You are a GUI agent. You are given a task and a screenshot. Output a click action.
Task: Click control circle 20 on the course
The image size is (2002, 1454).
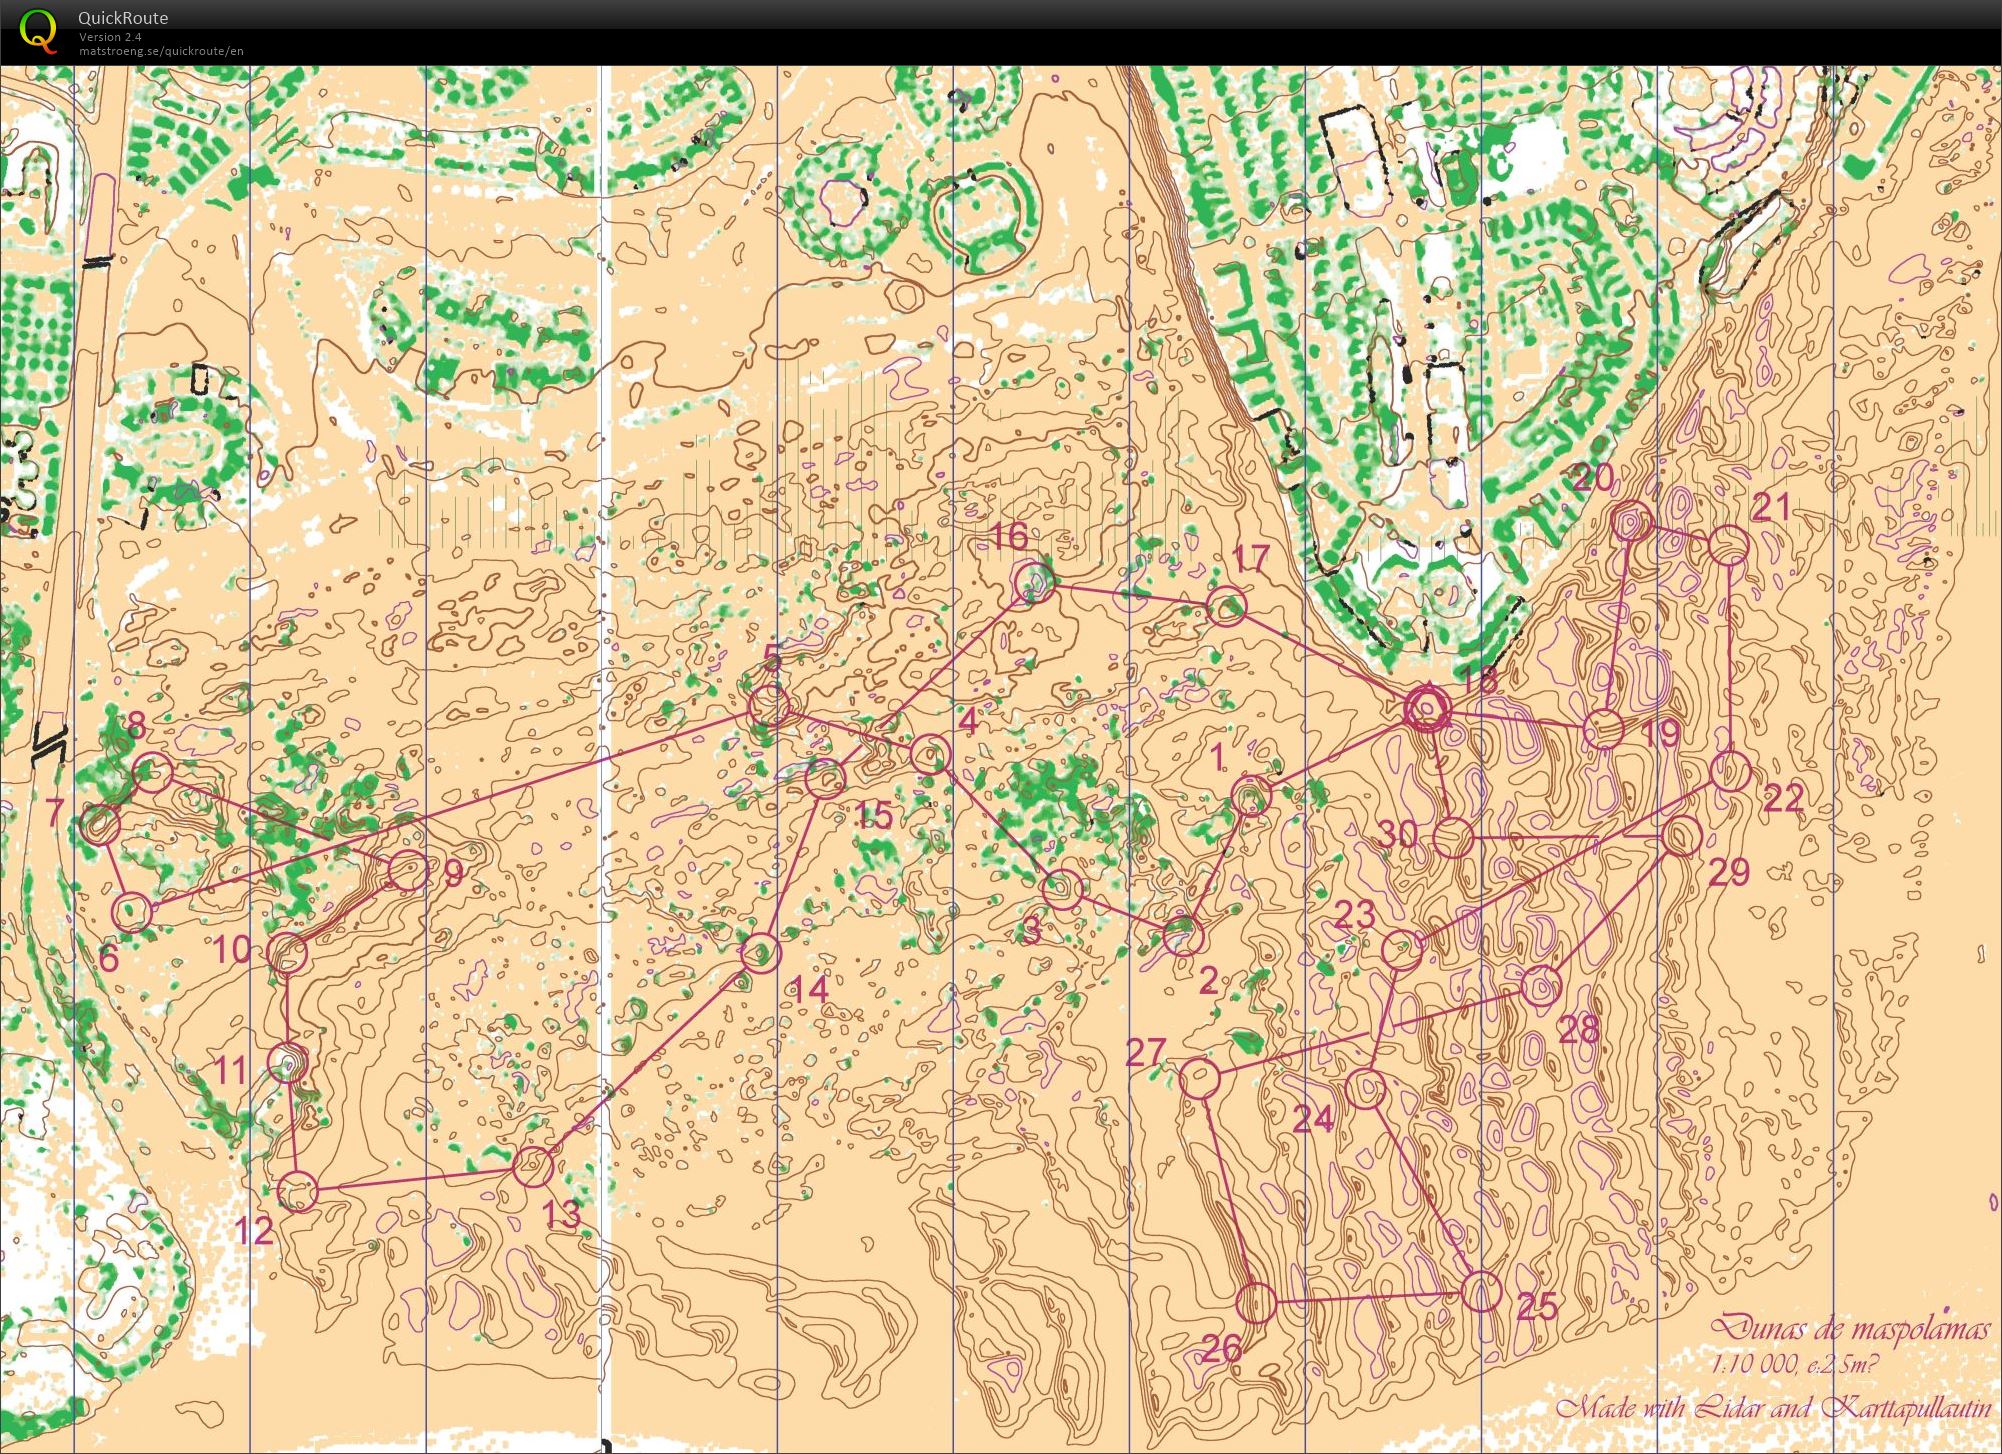click(x=1631, y=522)
